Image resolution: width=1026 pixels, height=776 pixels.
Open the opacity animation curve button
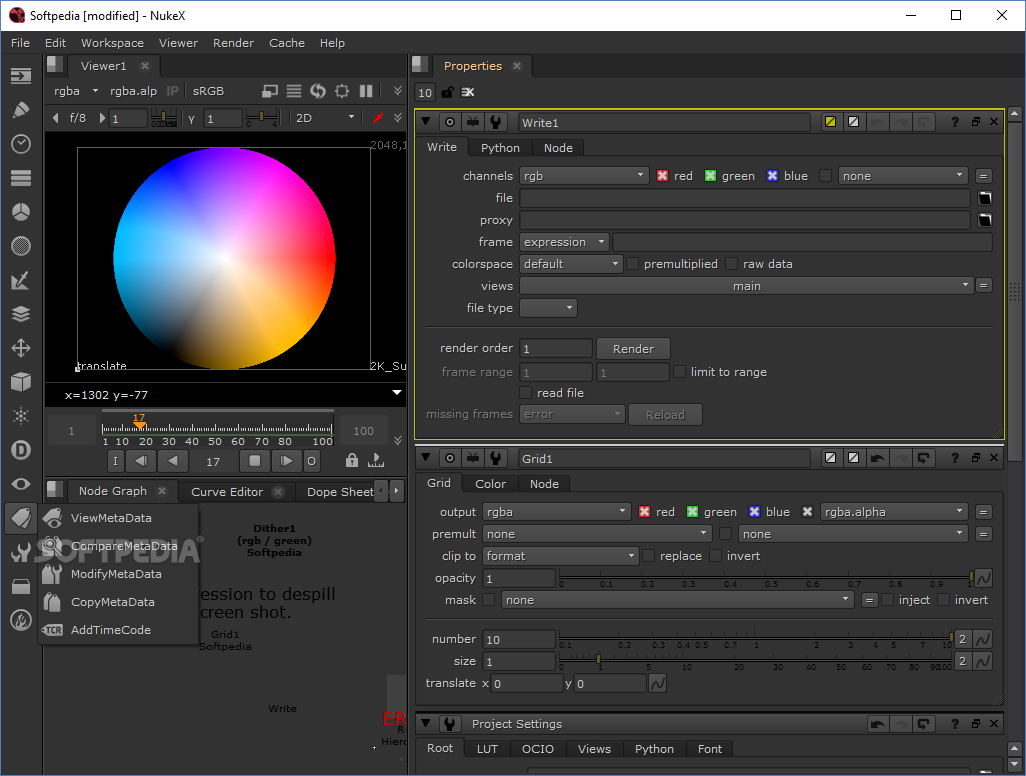pos(983,578)
